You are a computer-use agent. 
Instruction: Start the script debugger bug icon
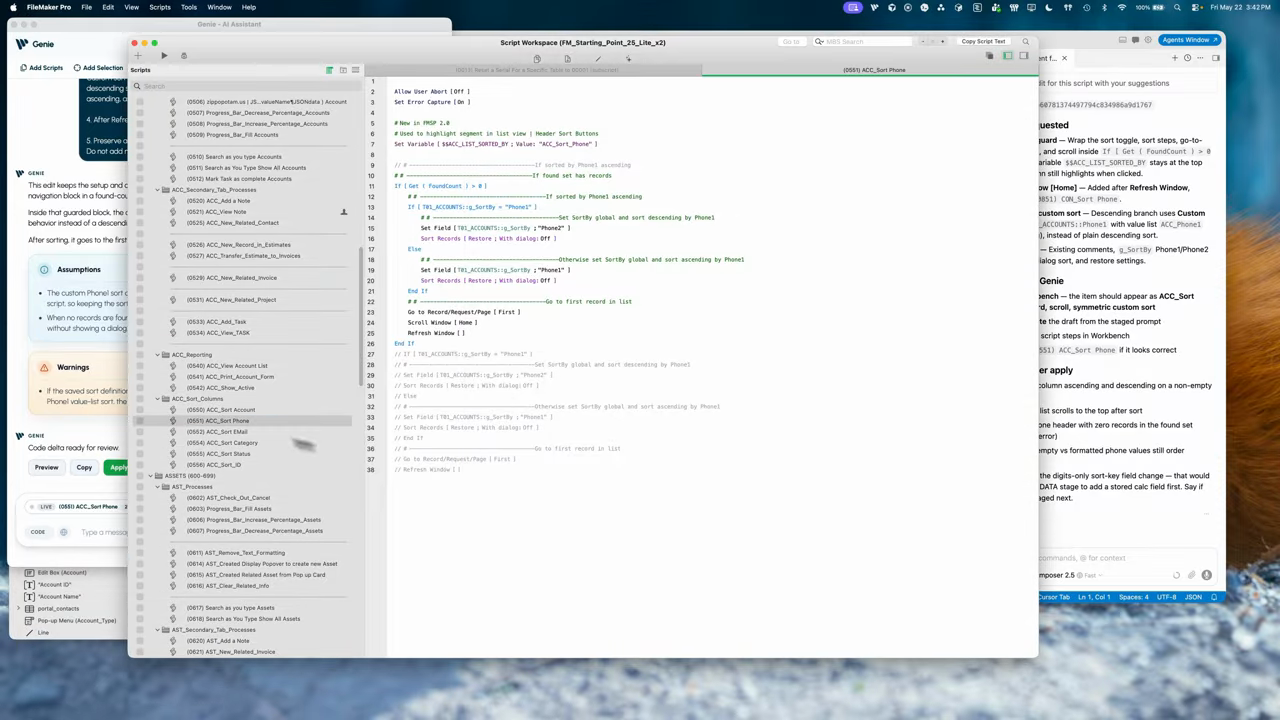point(184,56)
